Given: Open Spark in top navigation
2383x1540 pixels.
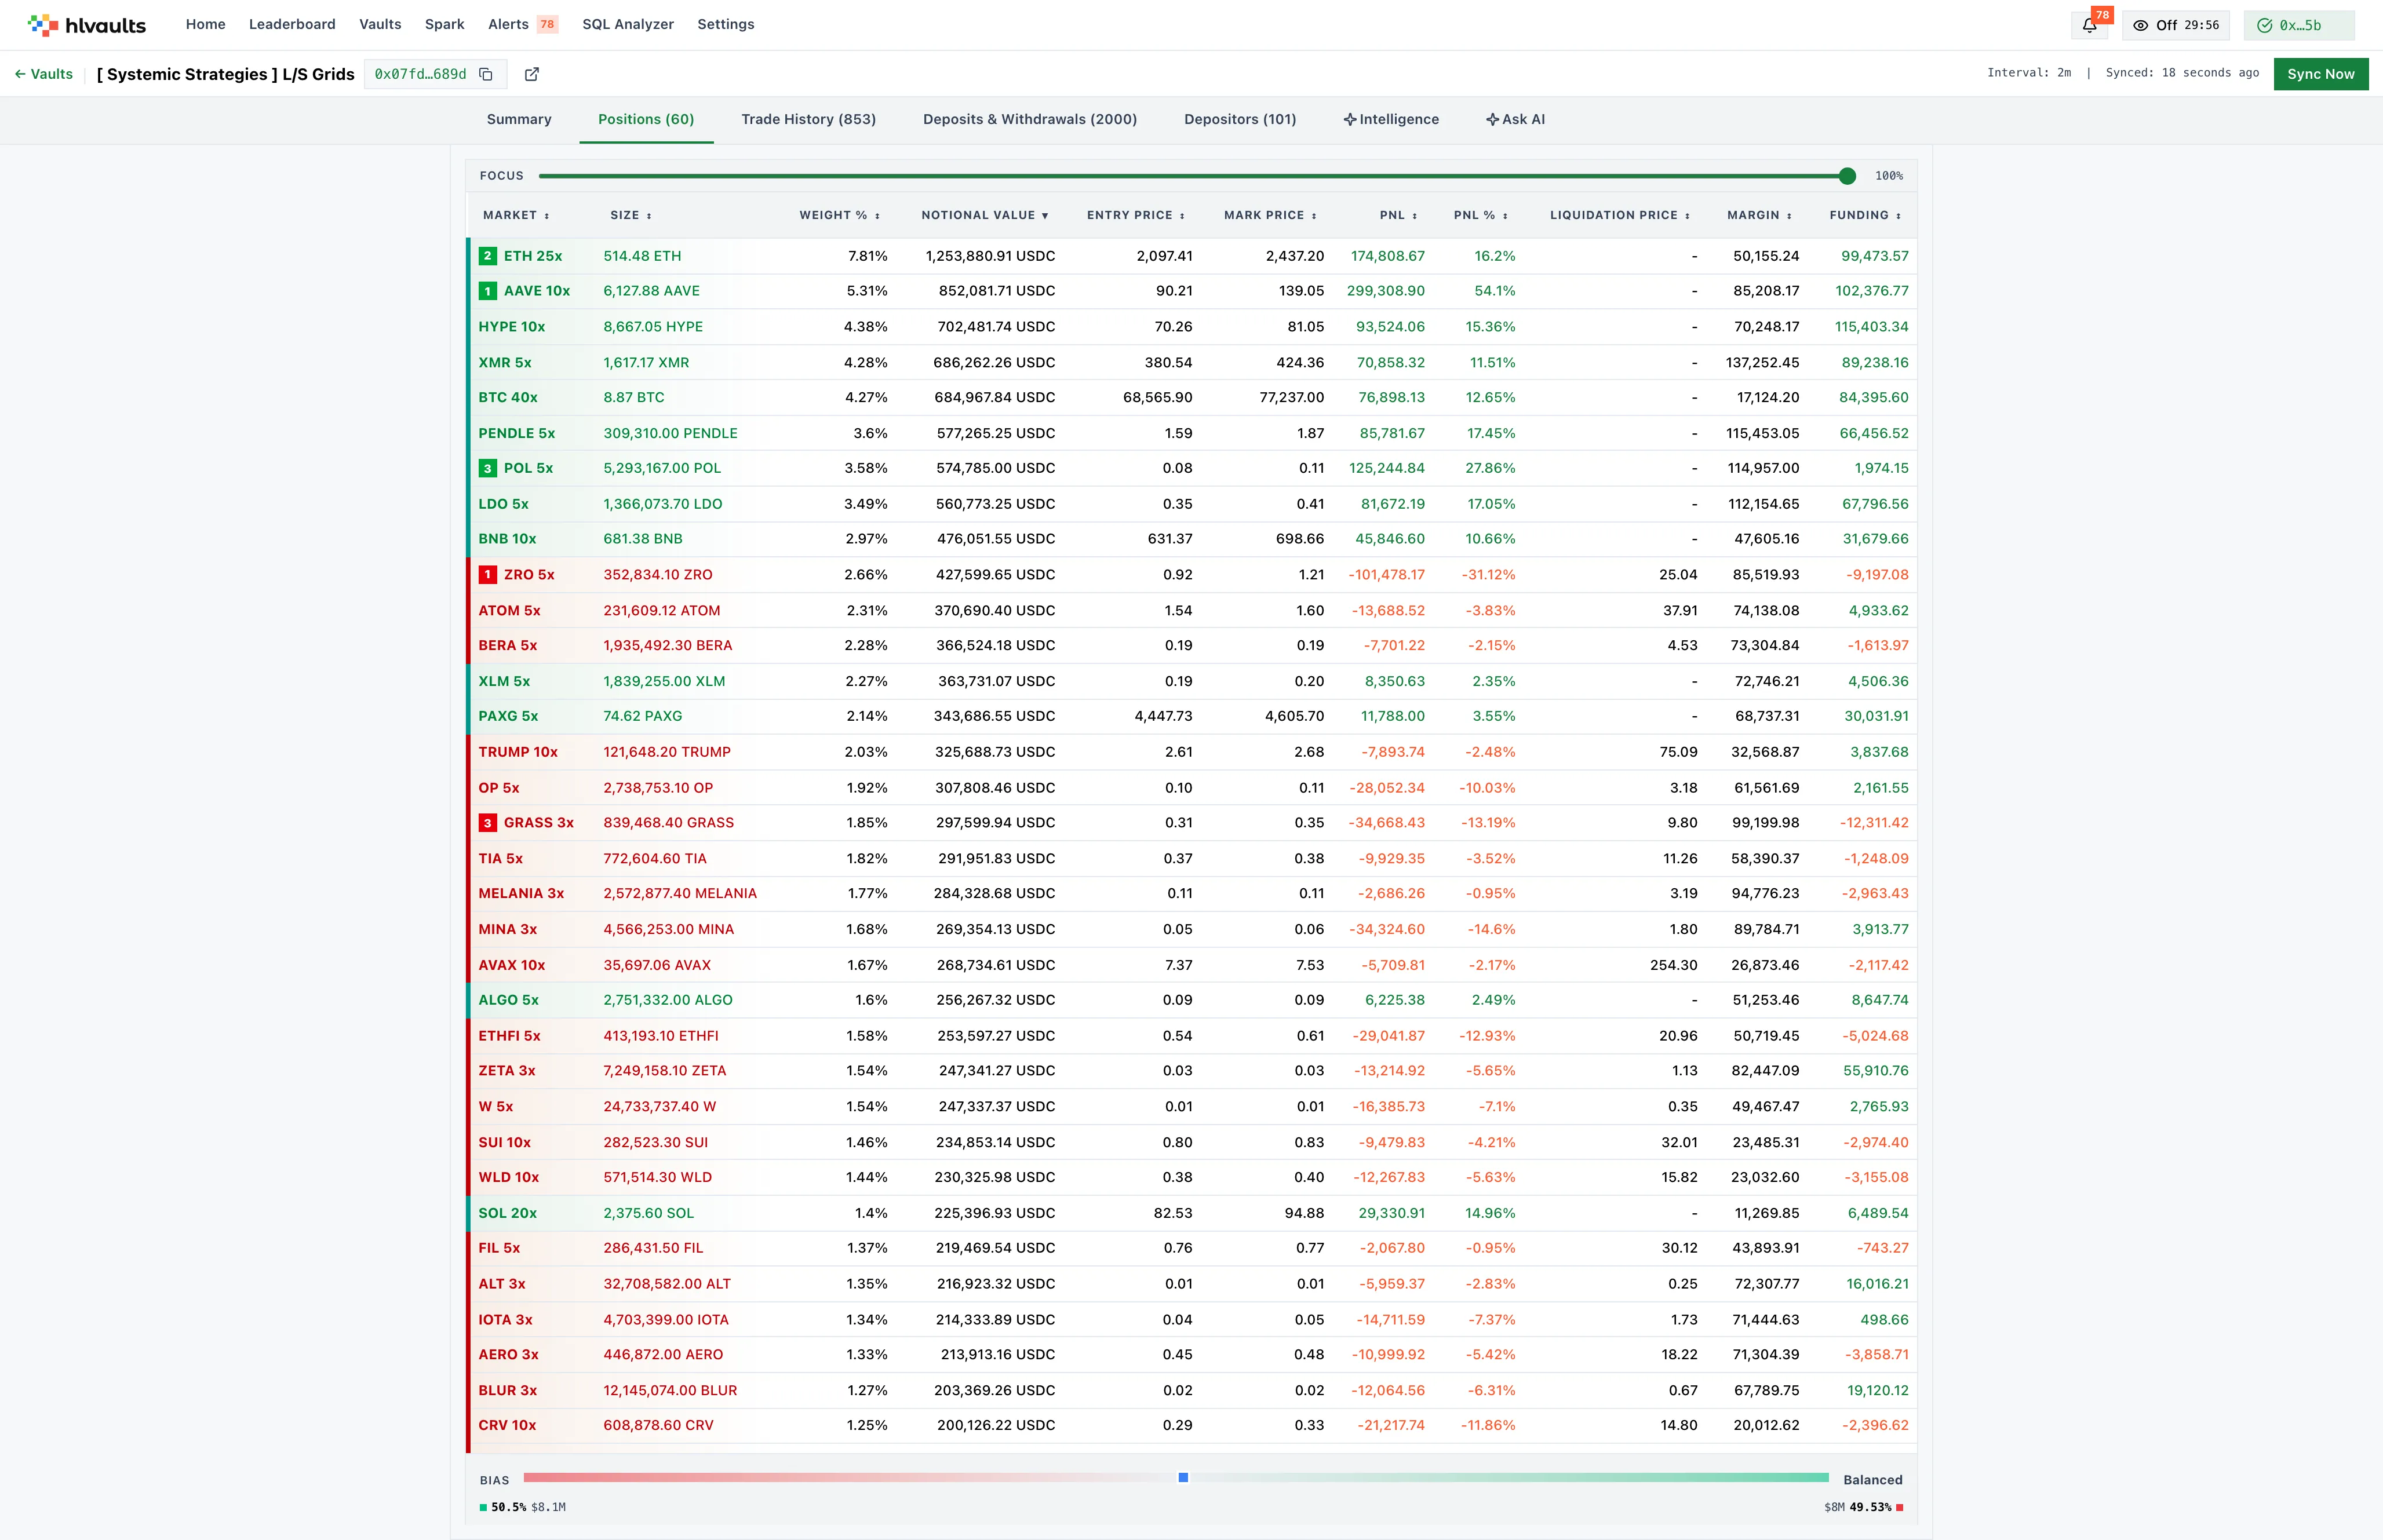Looking at the screenshot, I should click(x=445, y=24).
